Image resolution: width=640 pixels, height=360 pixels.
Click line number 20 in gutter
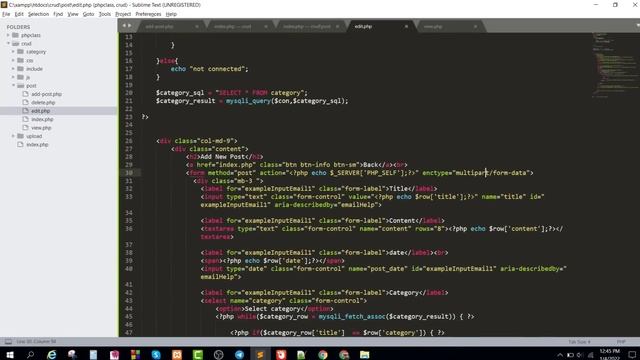click(x=129, y=93)
